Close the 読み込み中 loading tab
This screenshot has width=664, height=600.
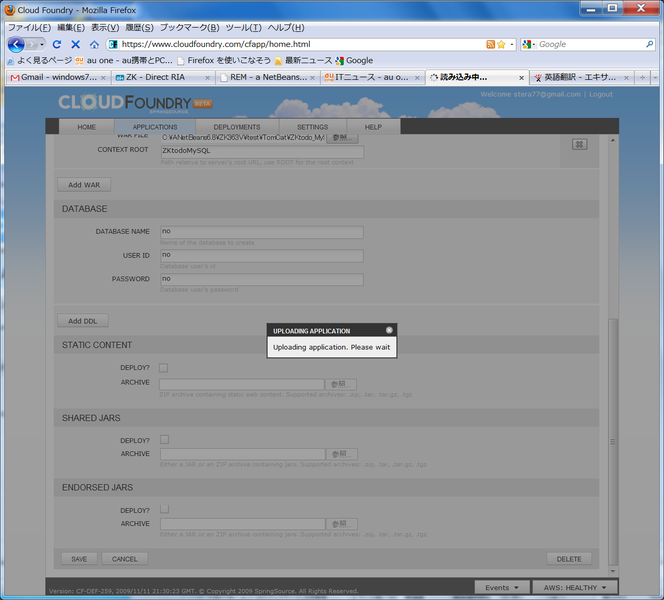click(x=521, y=78)
